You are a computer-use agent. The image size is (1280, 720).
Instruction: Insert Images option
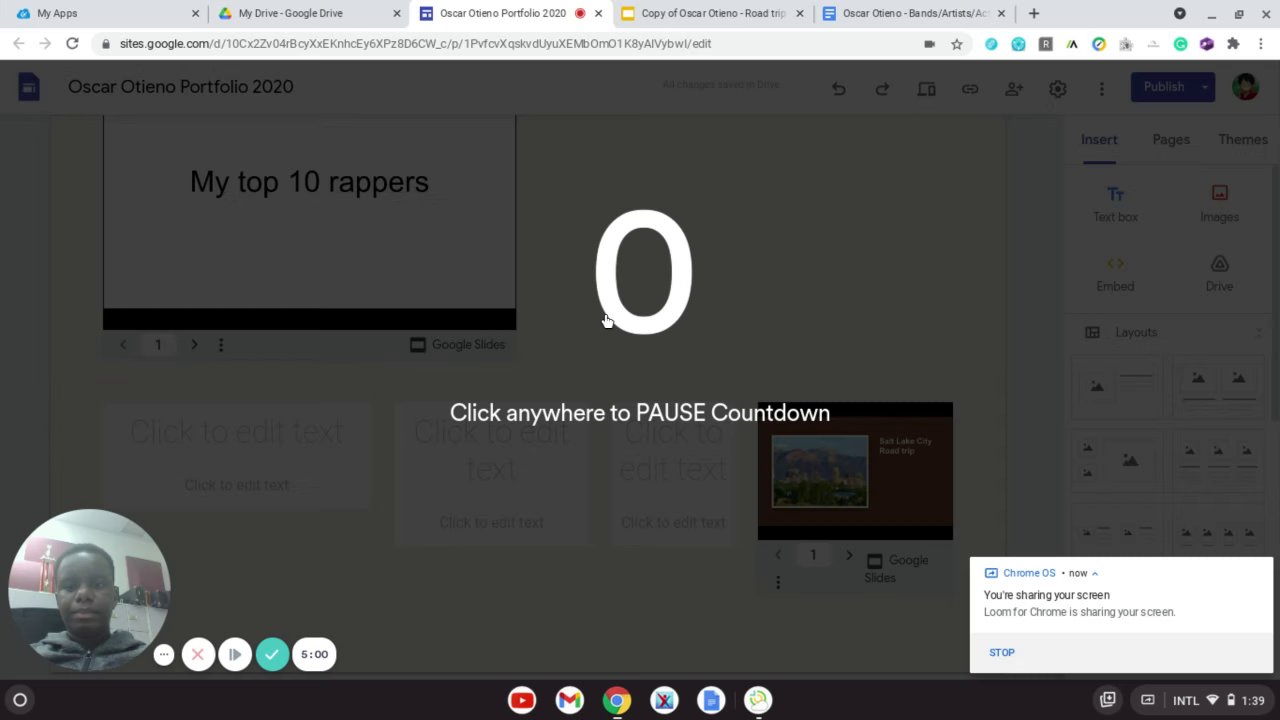[1219, 203]
